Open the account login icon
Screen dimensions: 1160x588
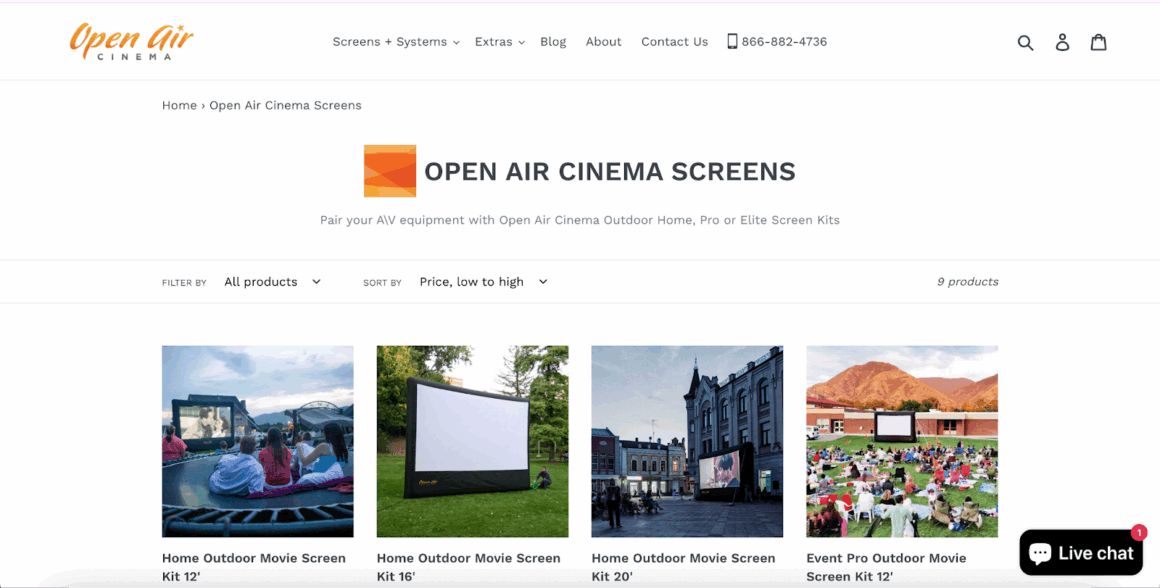(x=1062, y=42)
